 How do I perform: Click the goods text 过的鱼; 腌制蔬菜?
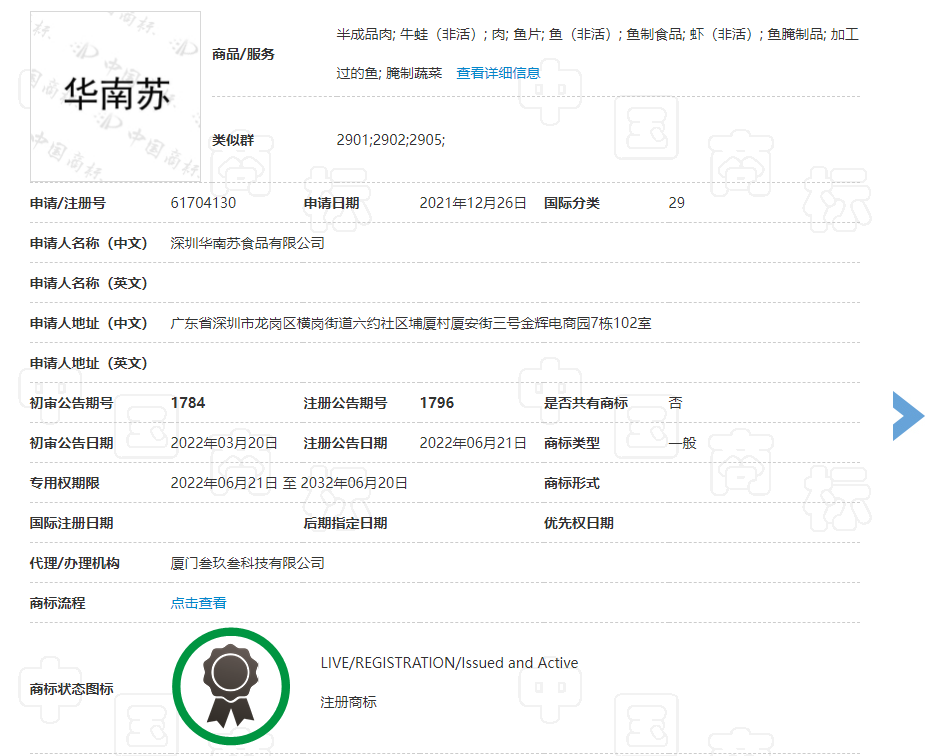pos(389,73)
